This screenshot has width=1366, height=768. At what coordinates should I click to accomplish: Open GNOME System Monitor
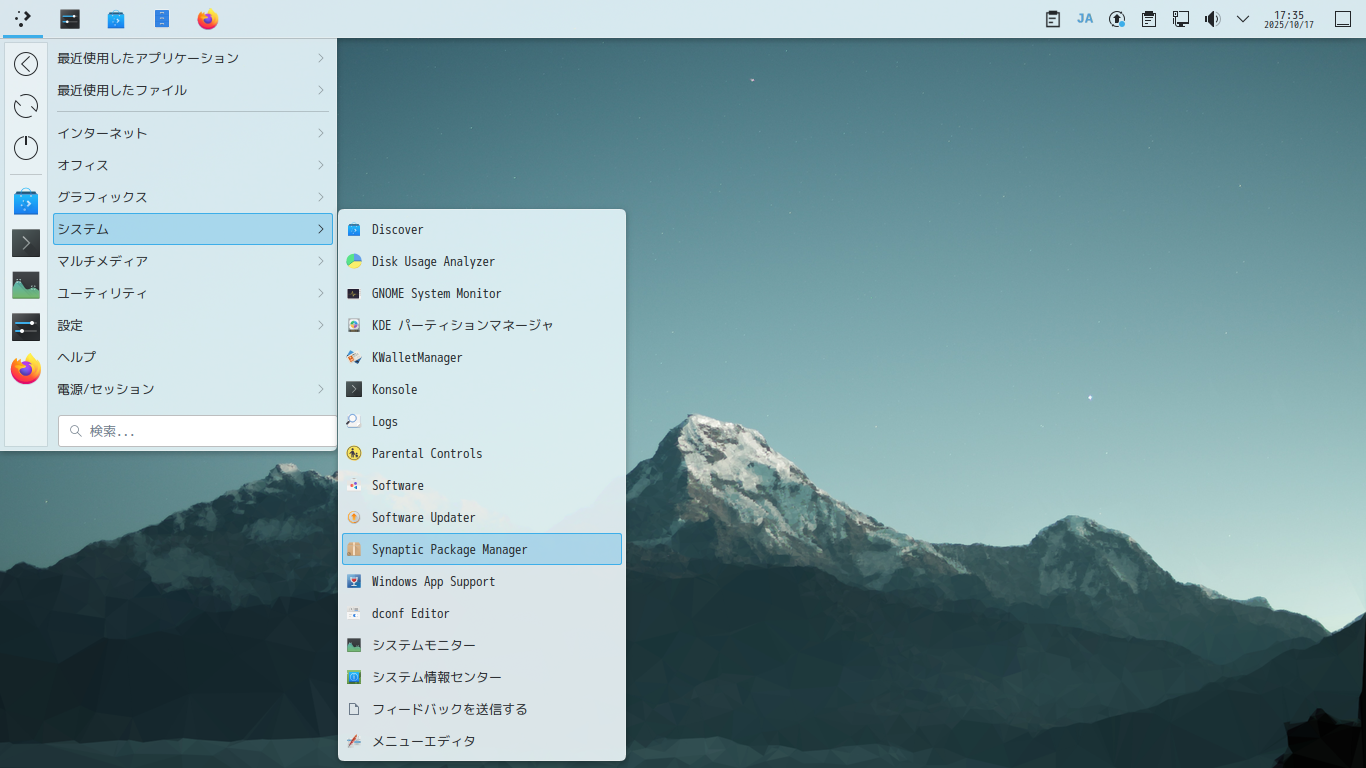point(482,294)
